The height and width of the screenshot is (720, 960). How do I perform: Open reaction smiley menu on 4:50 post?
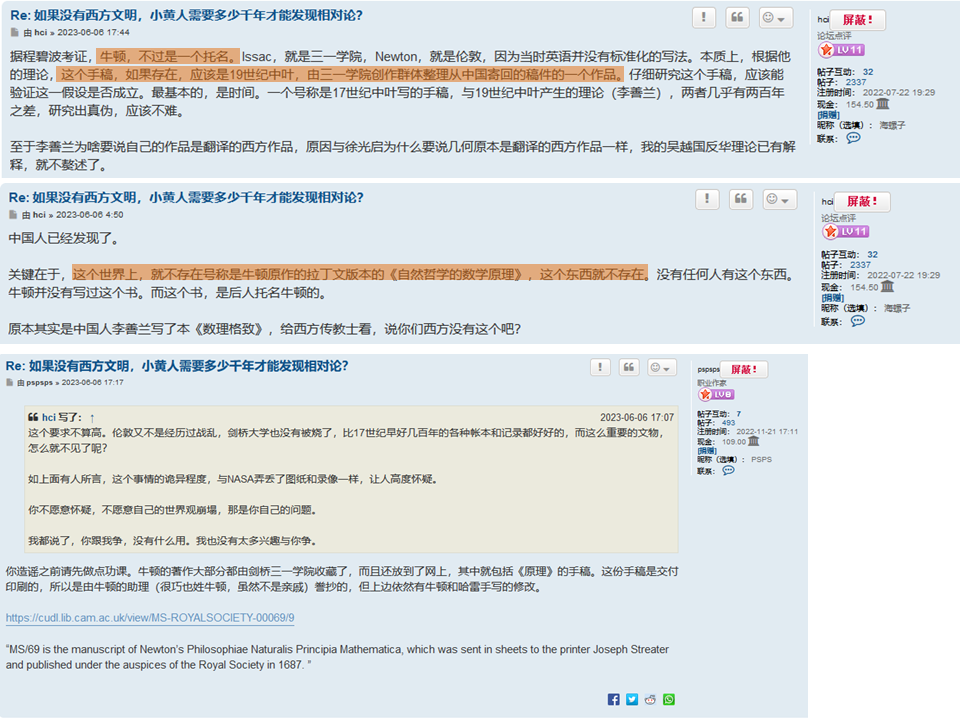tap(779, 199)
